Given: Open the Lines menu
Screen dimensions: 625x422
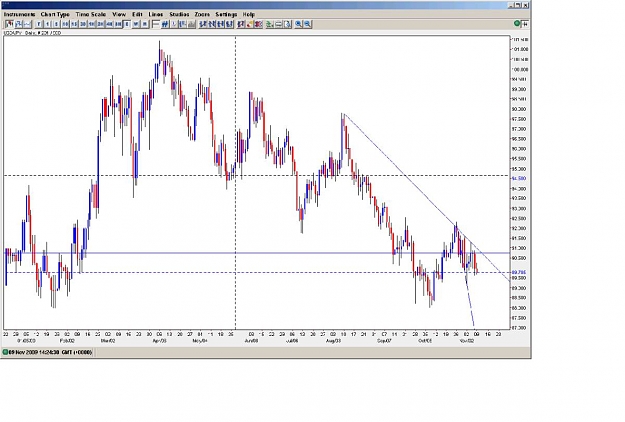Looking at the screenshot, I should pyautogui.click(x=155, y=14).
